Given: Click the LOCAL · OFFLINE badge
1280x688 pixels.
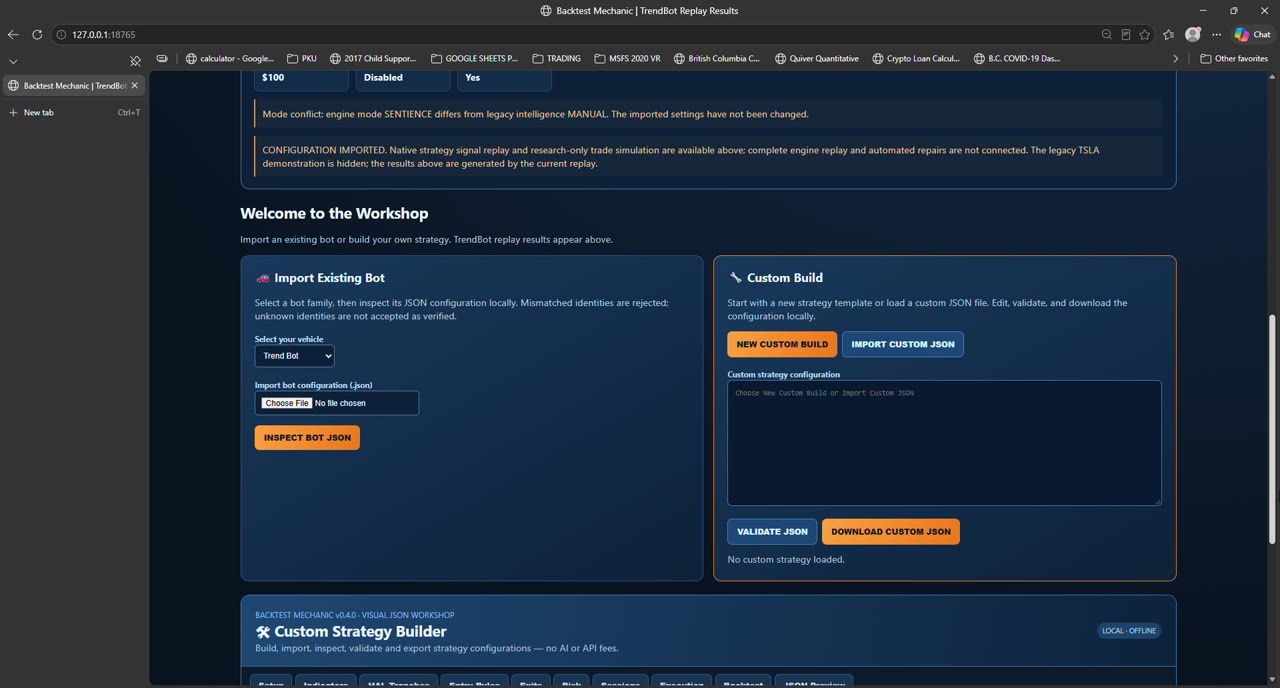Looking at the screenshot, I should (x=1129, y=631).
